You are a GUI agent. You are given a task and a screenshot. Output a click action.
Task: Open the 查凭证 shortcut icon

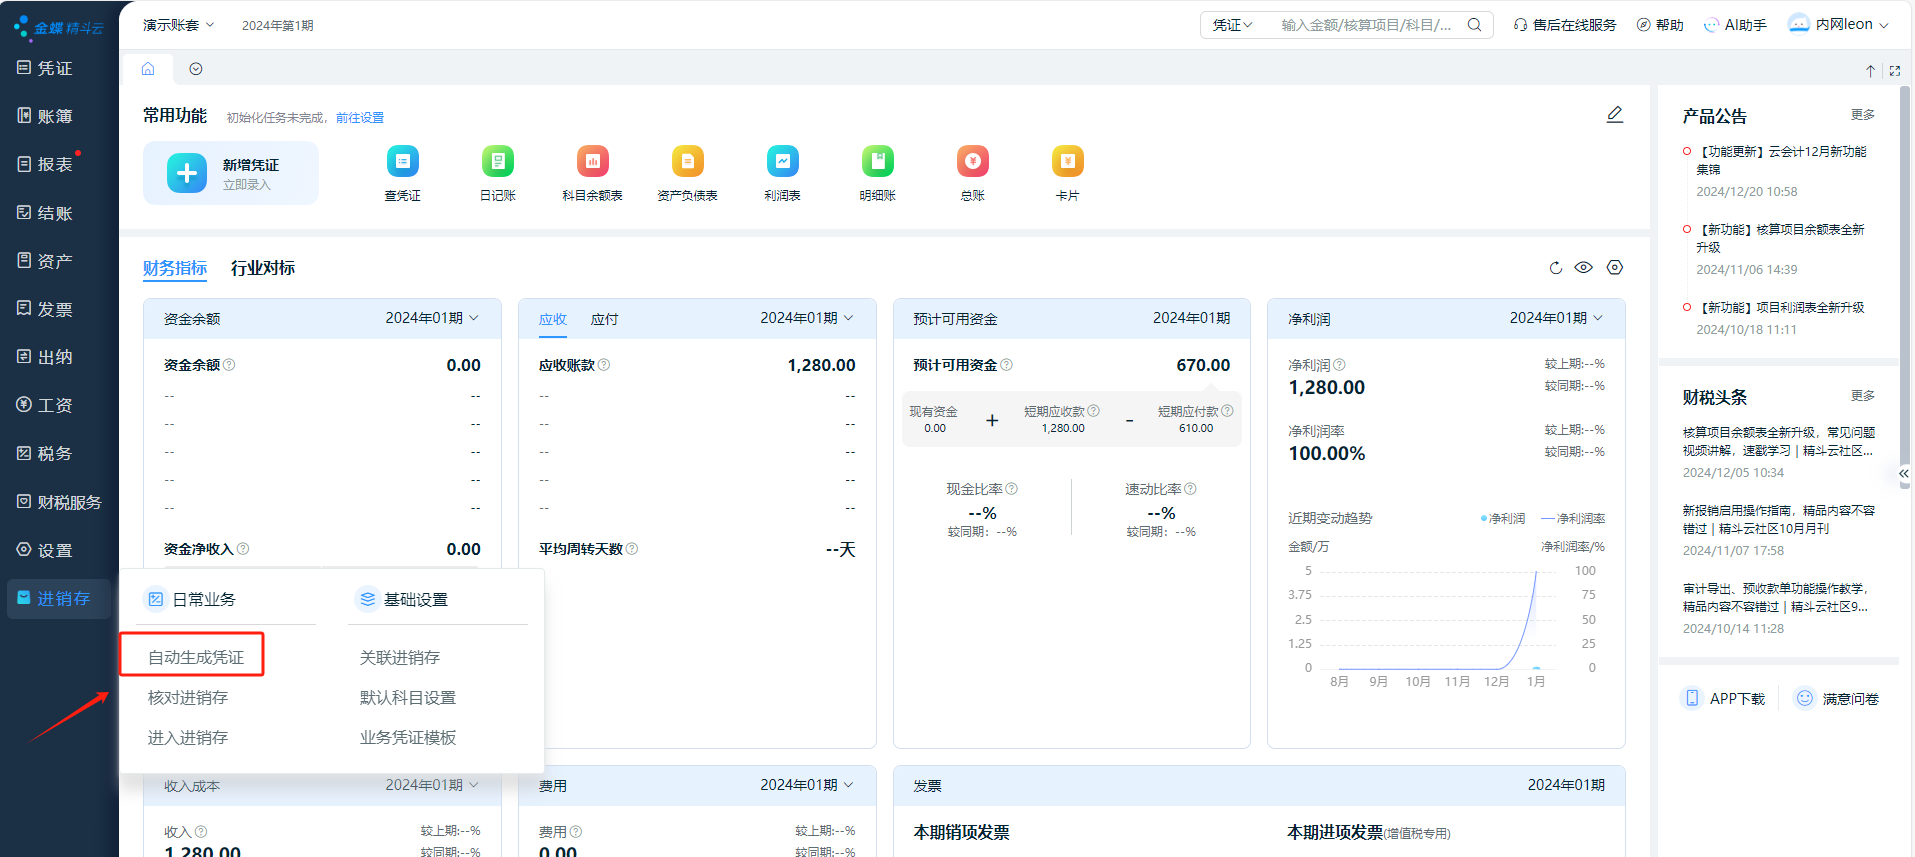[402, 162]
